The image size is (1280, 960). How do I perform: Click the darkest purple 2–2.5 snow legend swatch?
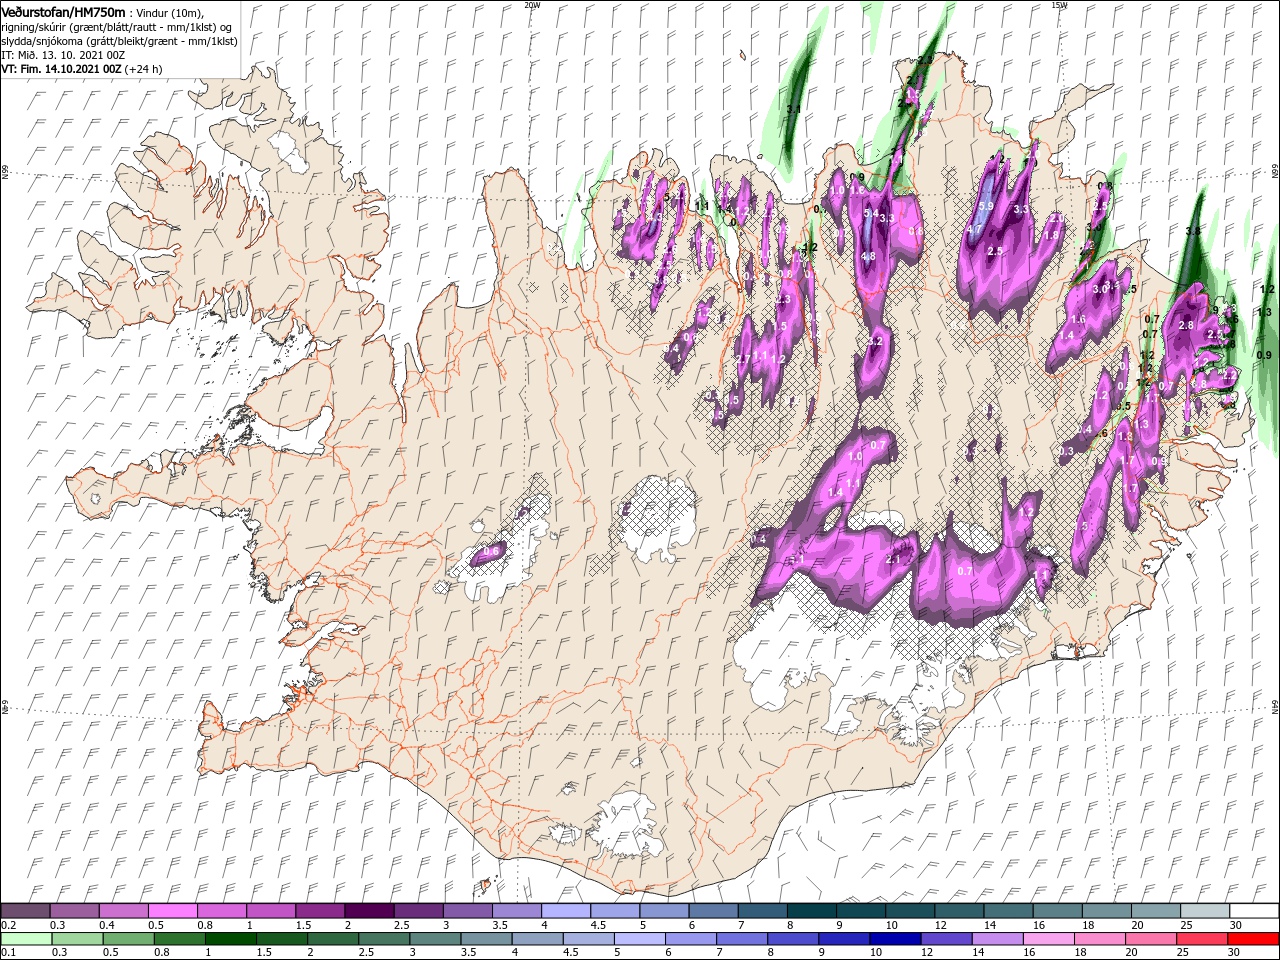[368, 911]
